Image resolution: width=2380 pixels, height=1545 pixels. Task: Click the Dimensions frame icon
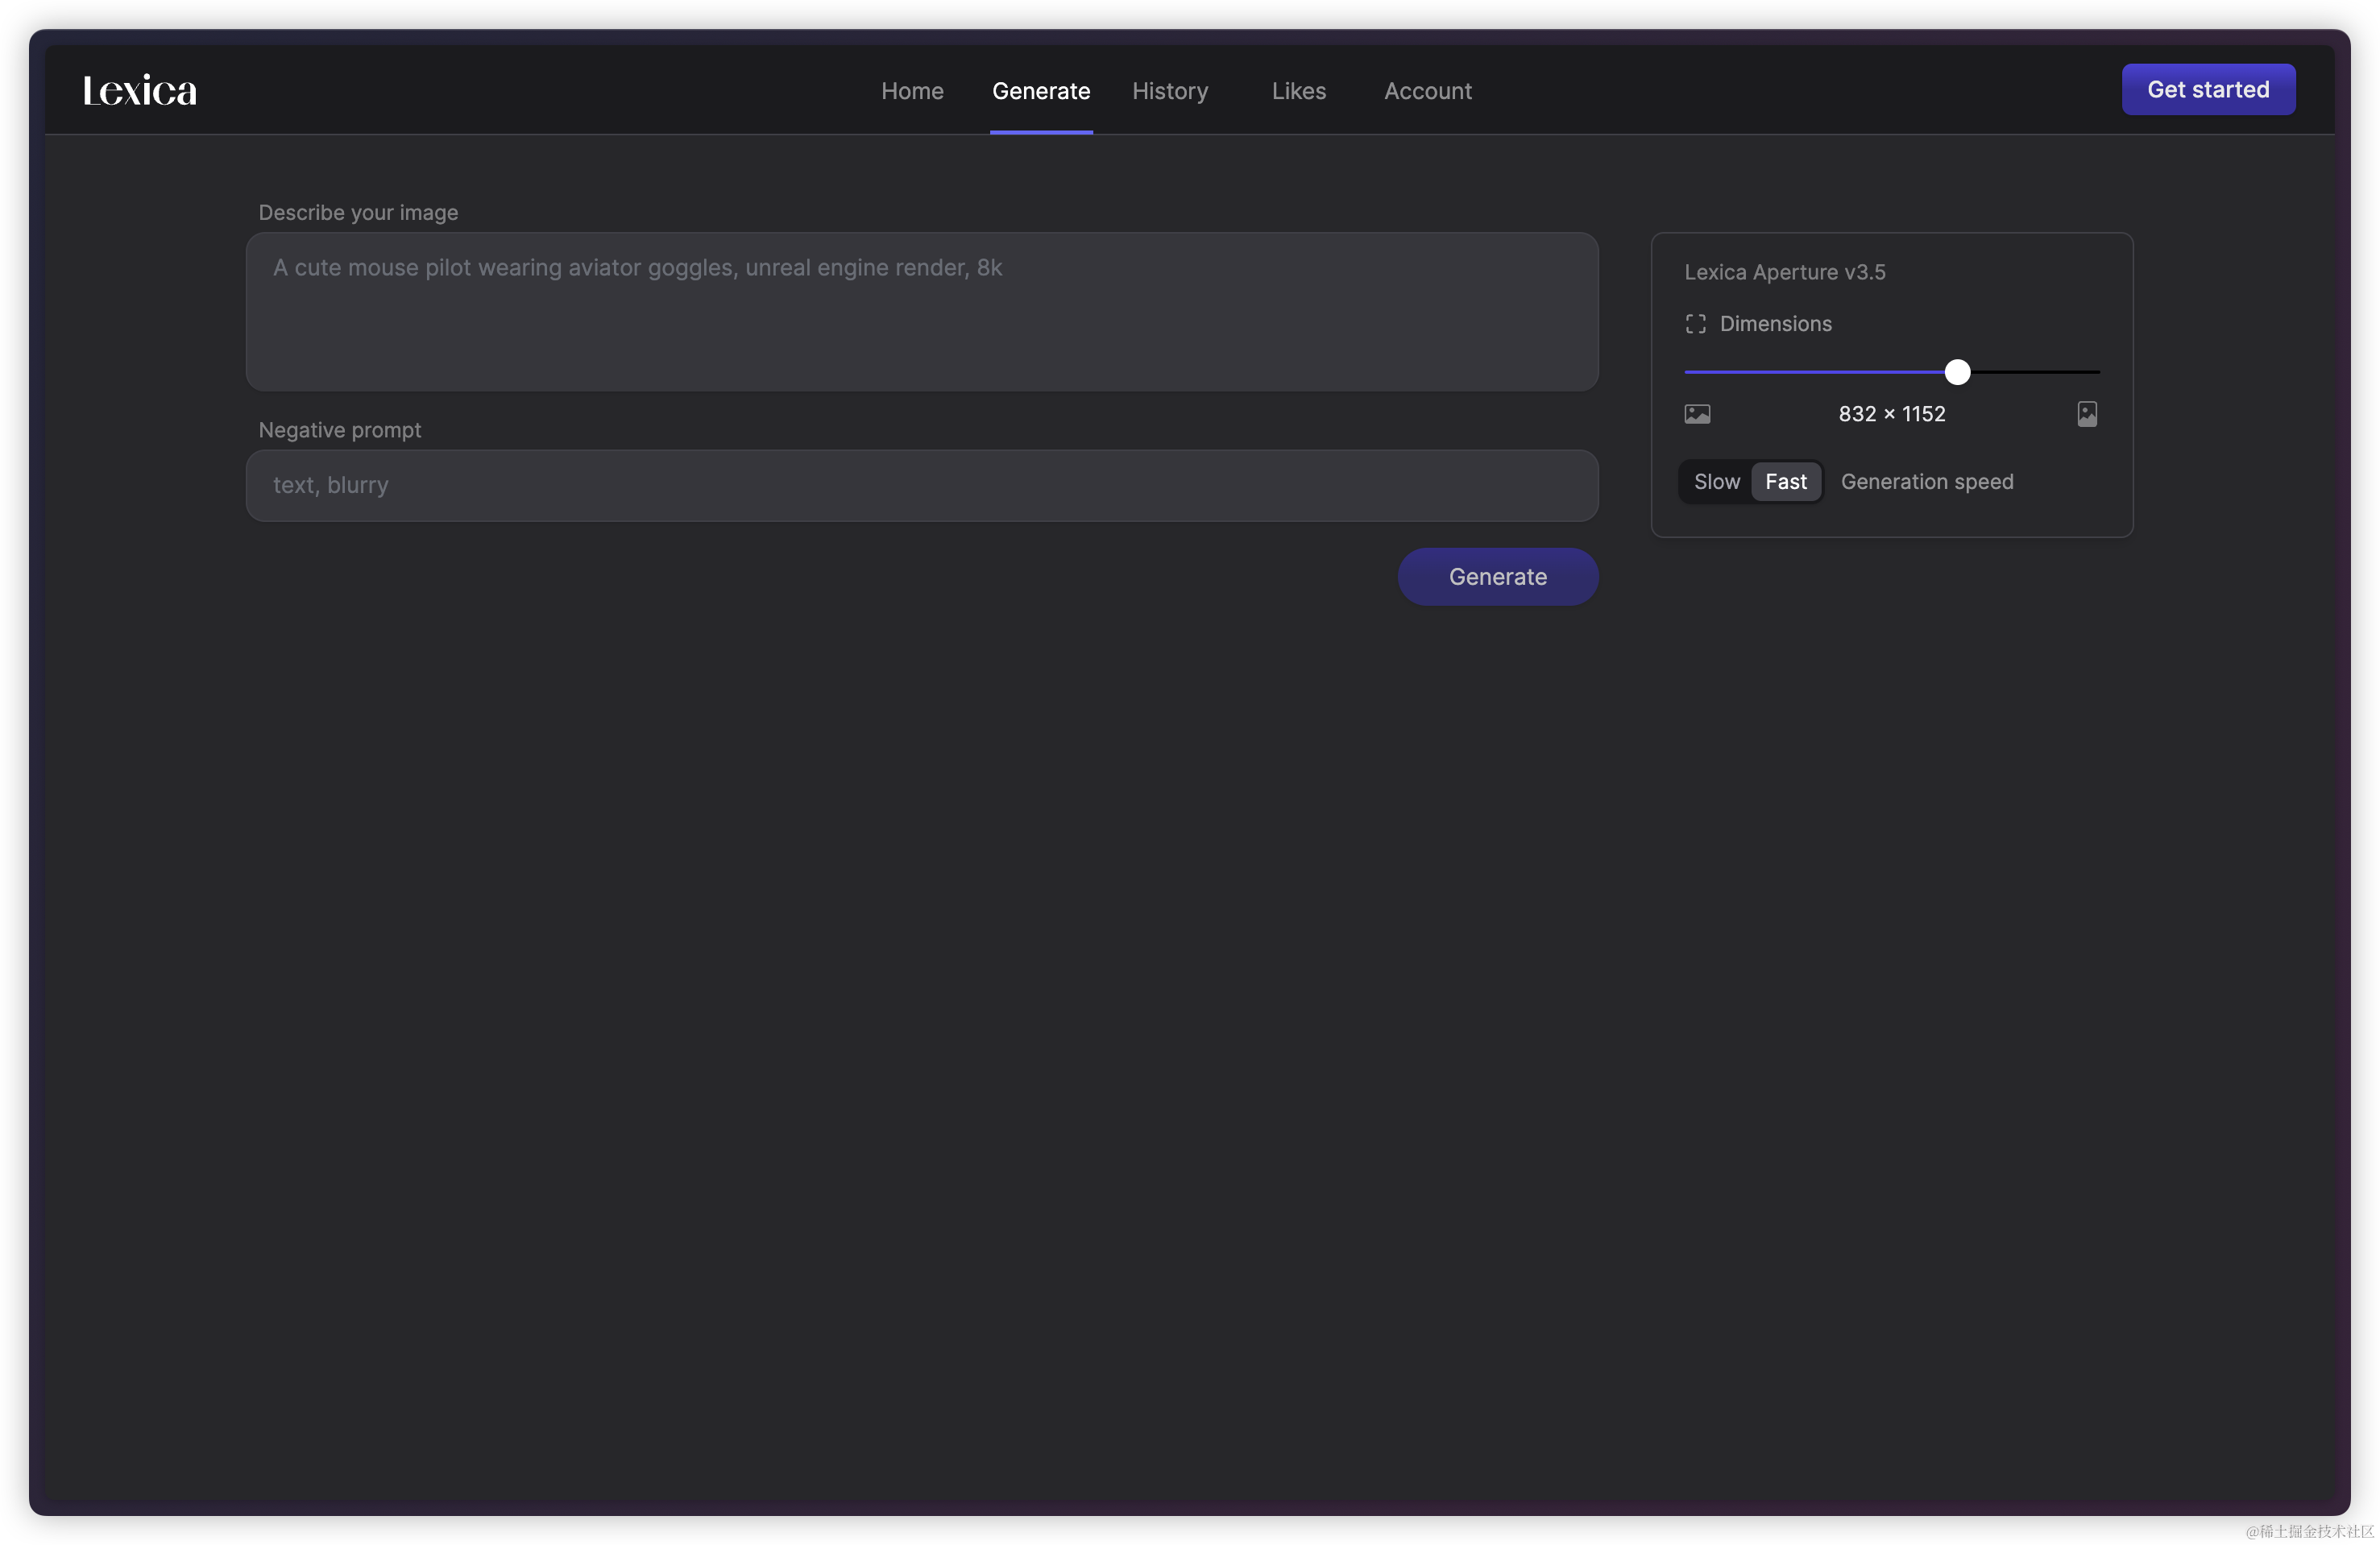coord(1695,324)
